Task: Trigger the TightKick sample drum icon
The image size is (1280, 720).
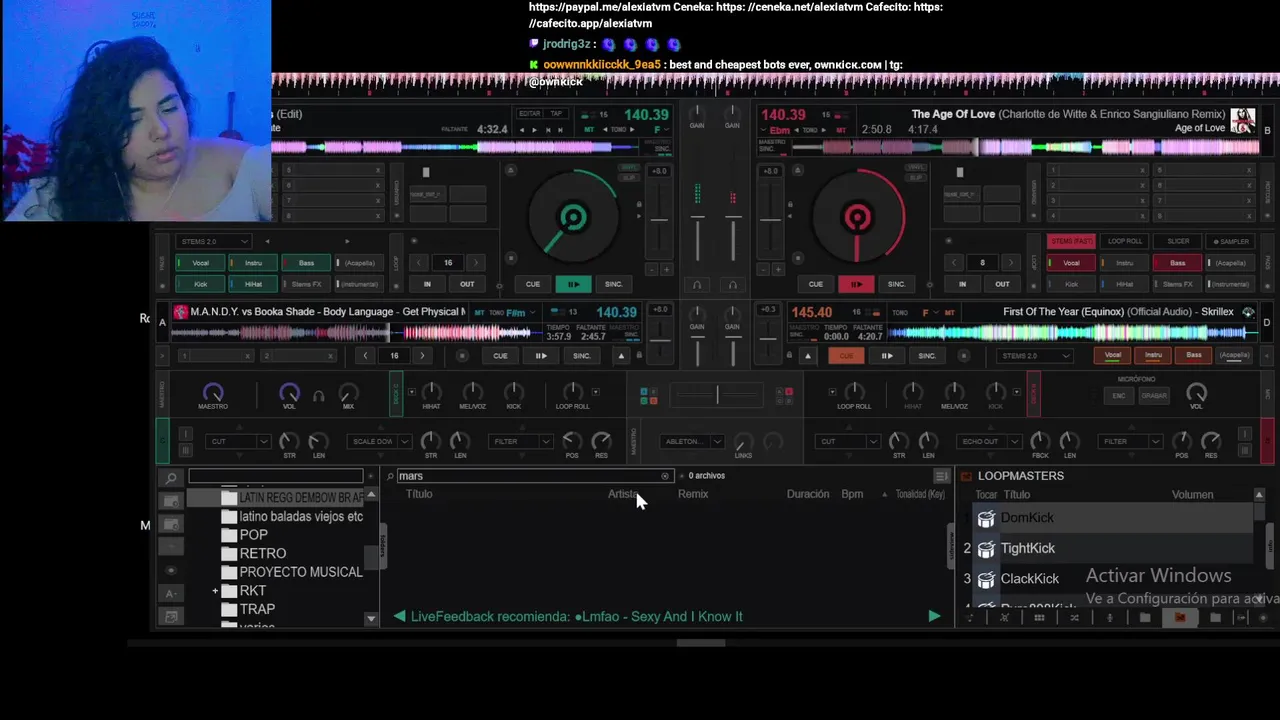Action: (x=986, y=548)
